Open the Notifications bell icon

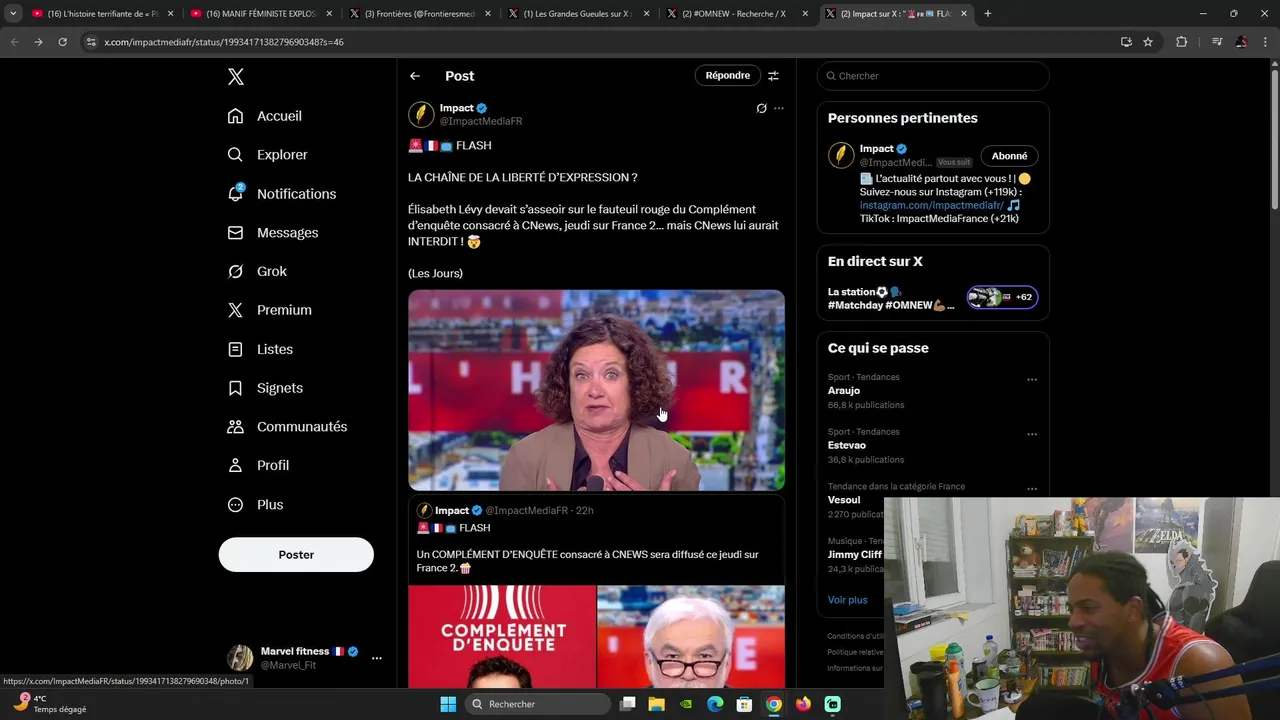tap(235, 193)
